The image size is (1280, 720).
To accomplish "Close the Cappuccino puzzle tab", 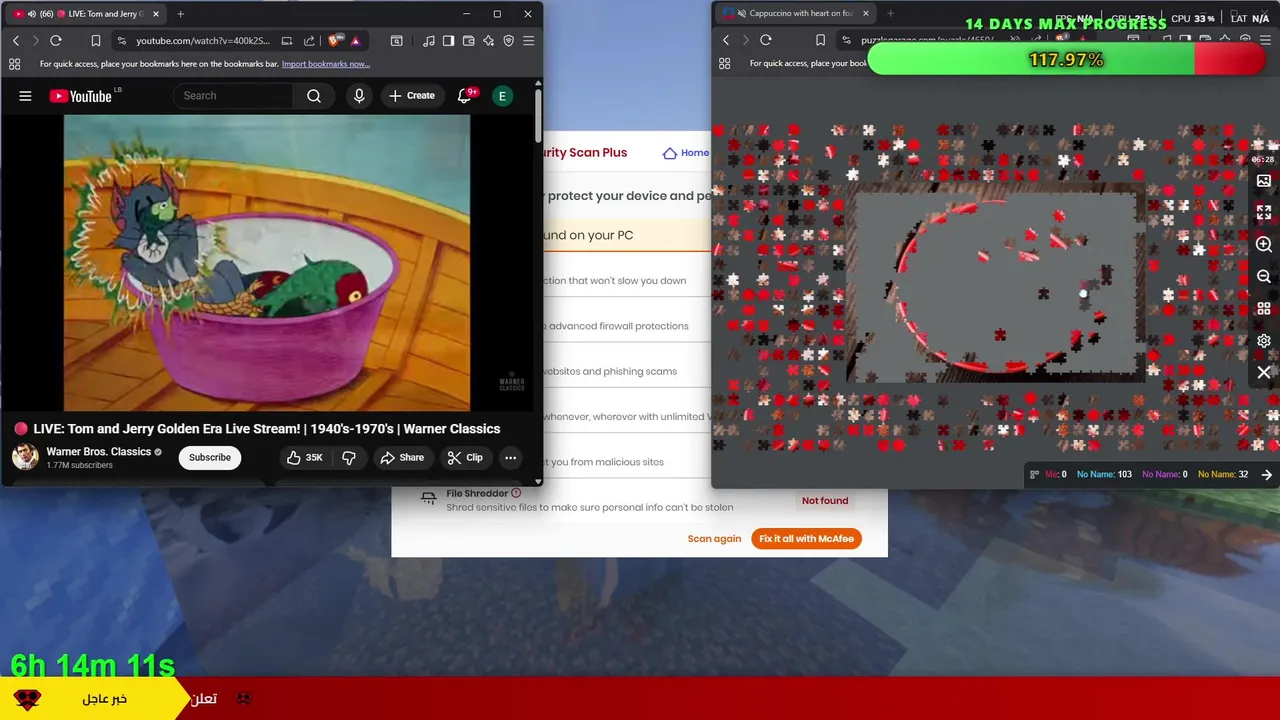I will (x=866, y=13).
